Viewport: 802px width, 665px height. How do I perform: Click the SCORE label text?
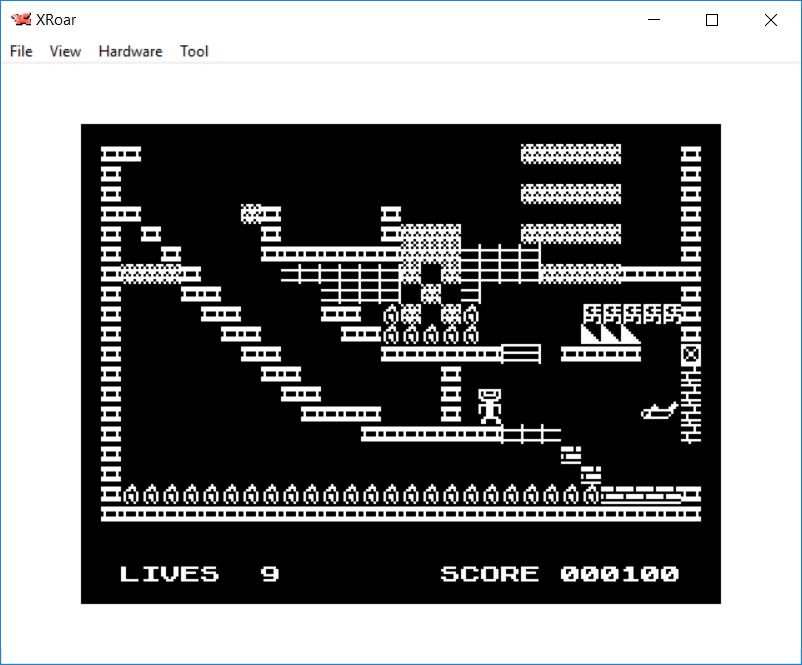pyautogui.click(x=489, y=574)
